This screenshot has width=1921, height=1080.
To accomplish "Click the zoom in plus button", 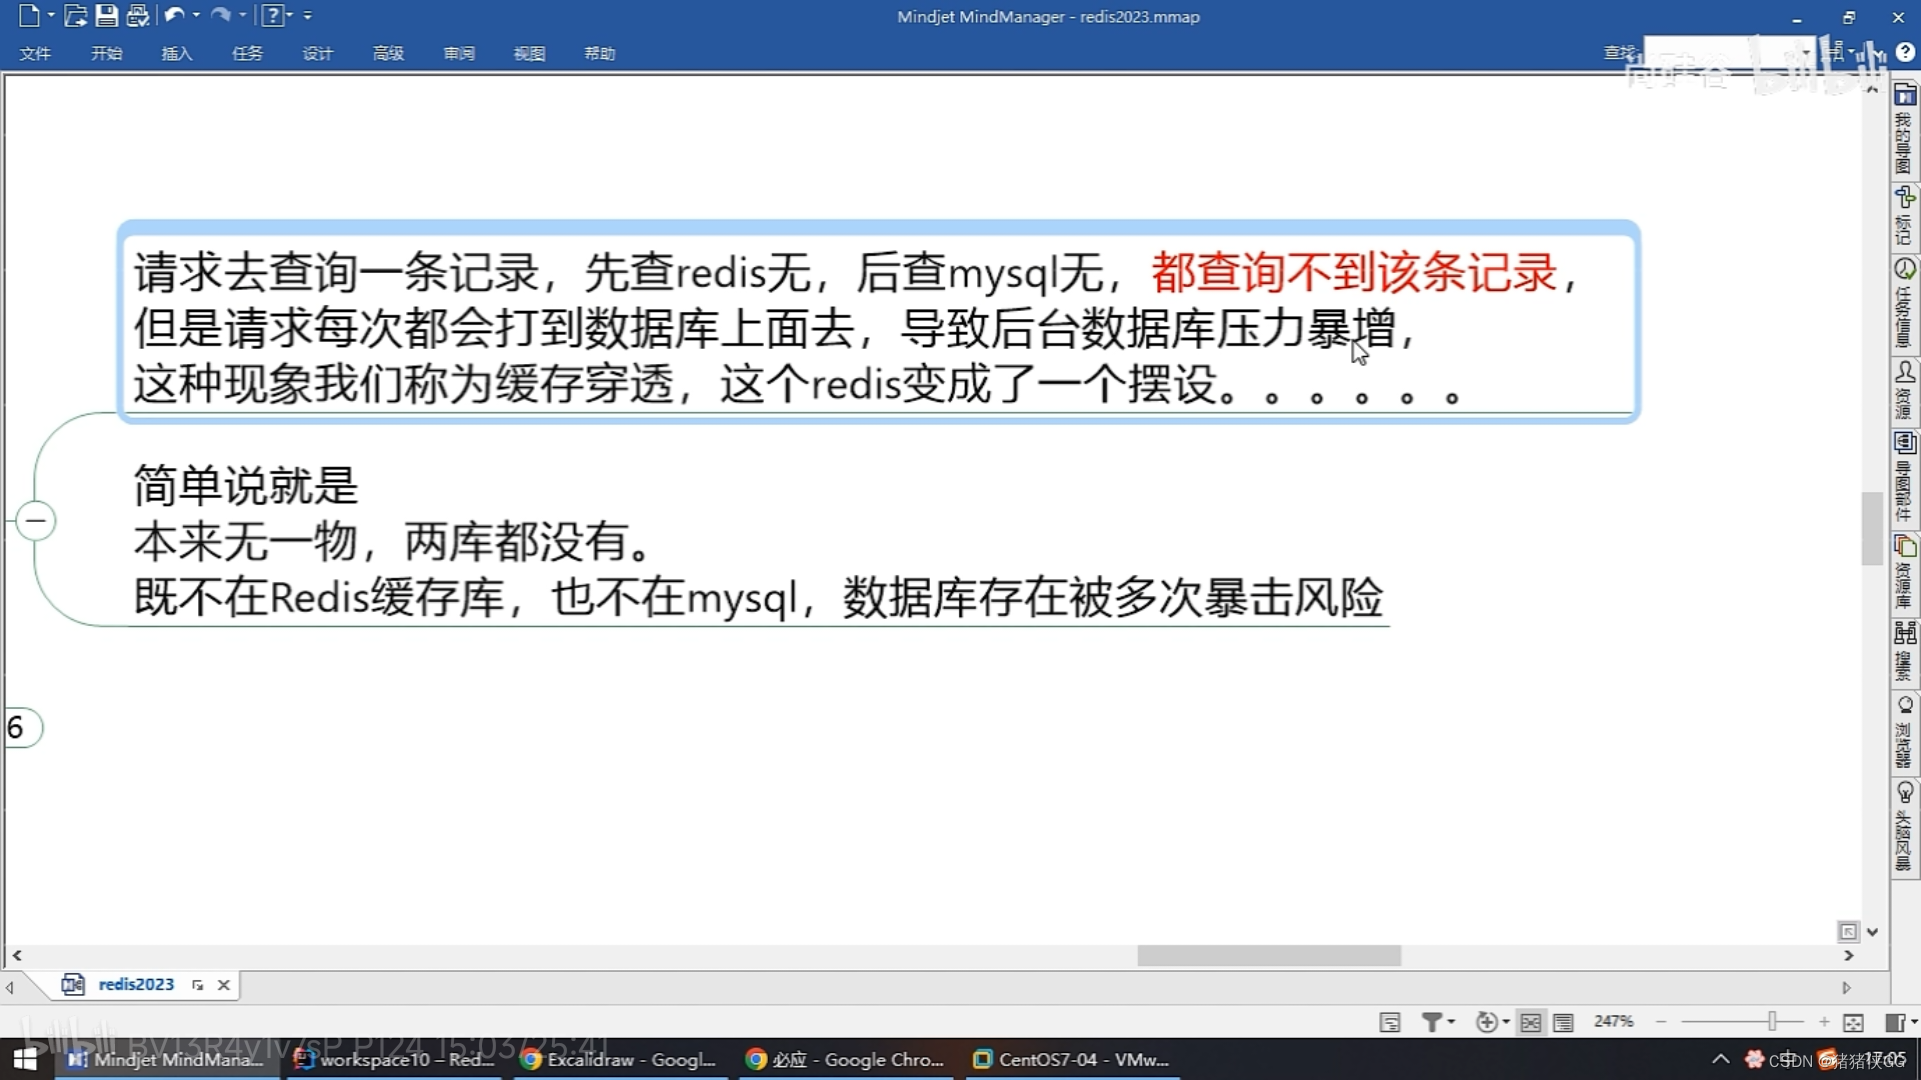I will coord(1824,1022).
